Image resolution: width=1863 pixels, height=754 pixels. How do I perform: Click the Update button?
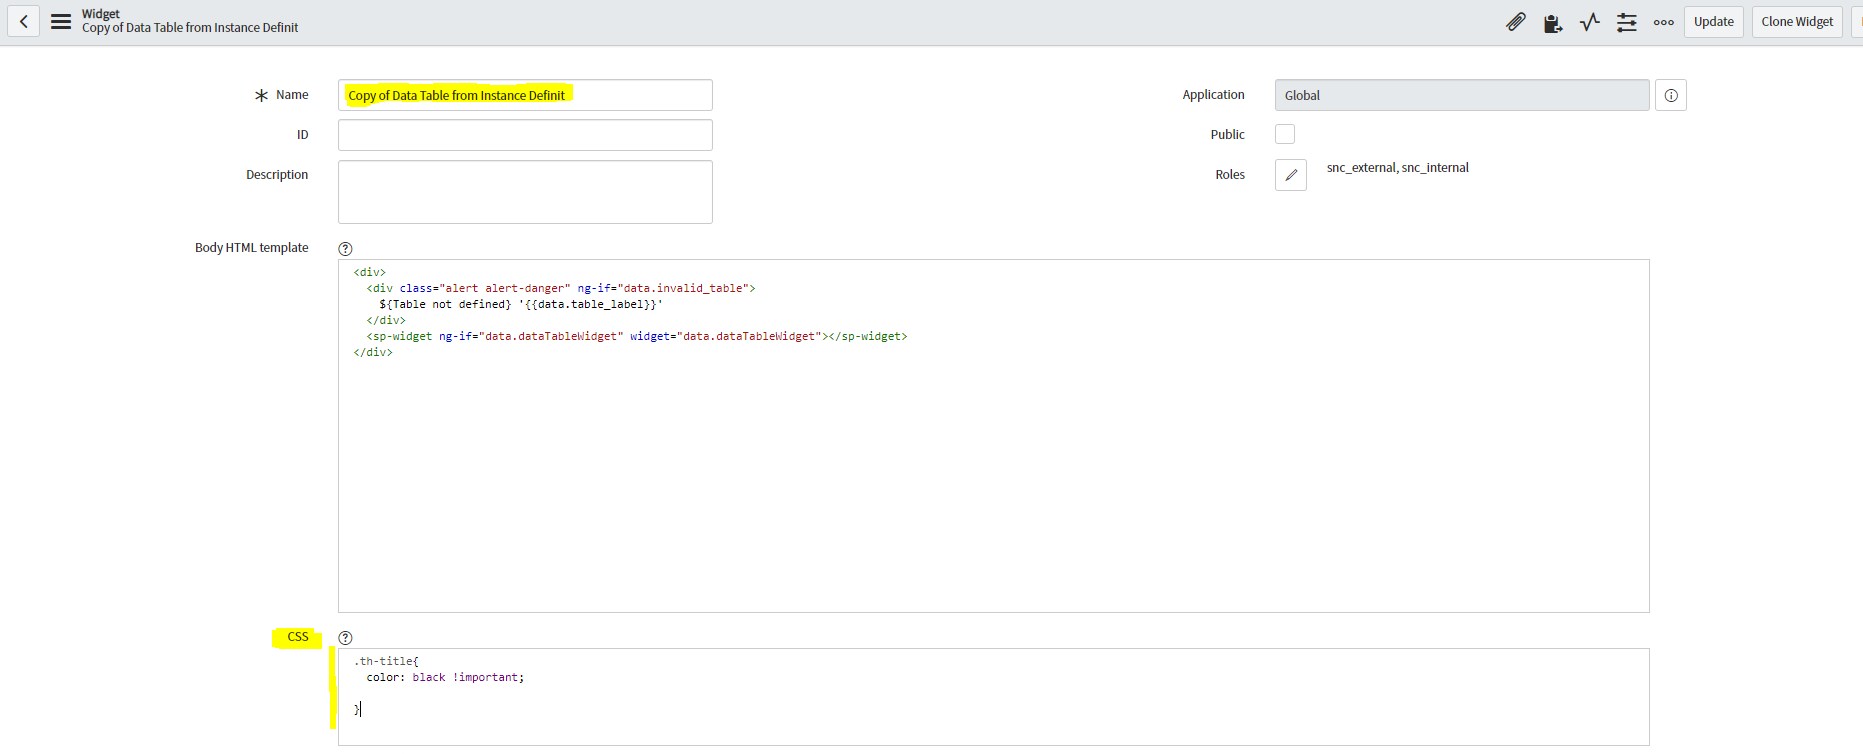click(x=1714, y=22)
